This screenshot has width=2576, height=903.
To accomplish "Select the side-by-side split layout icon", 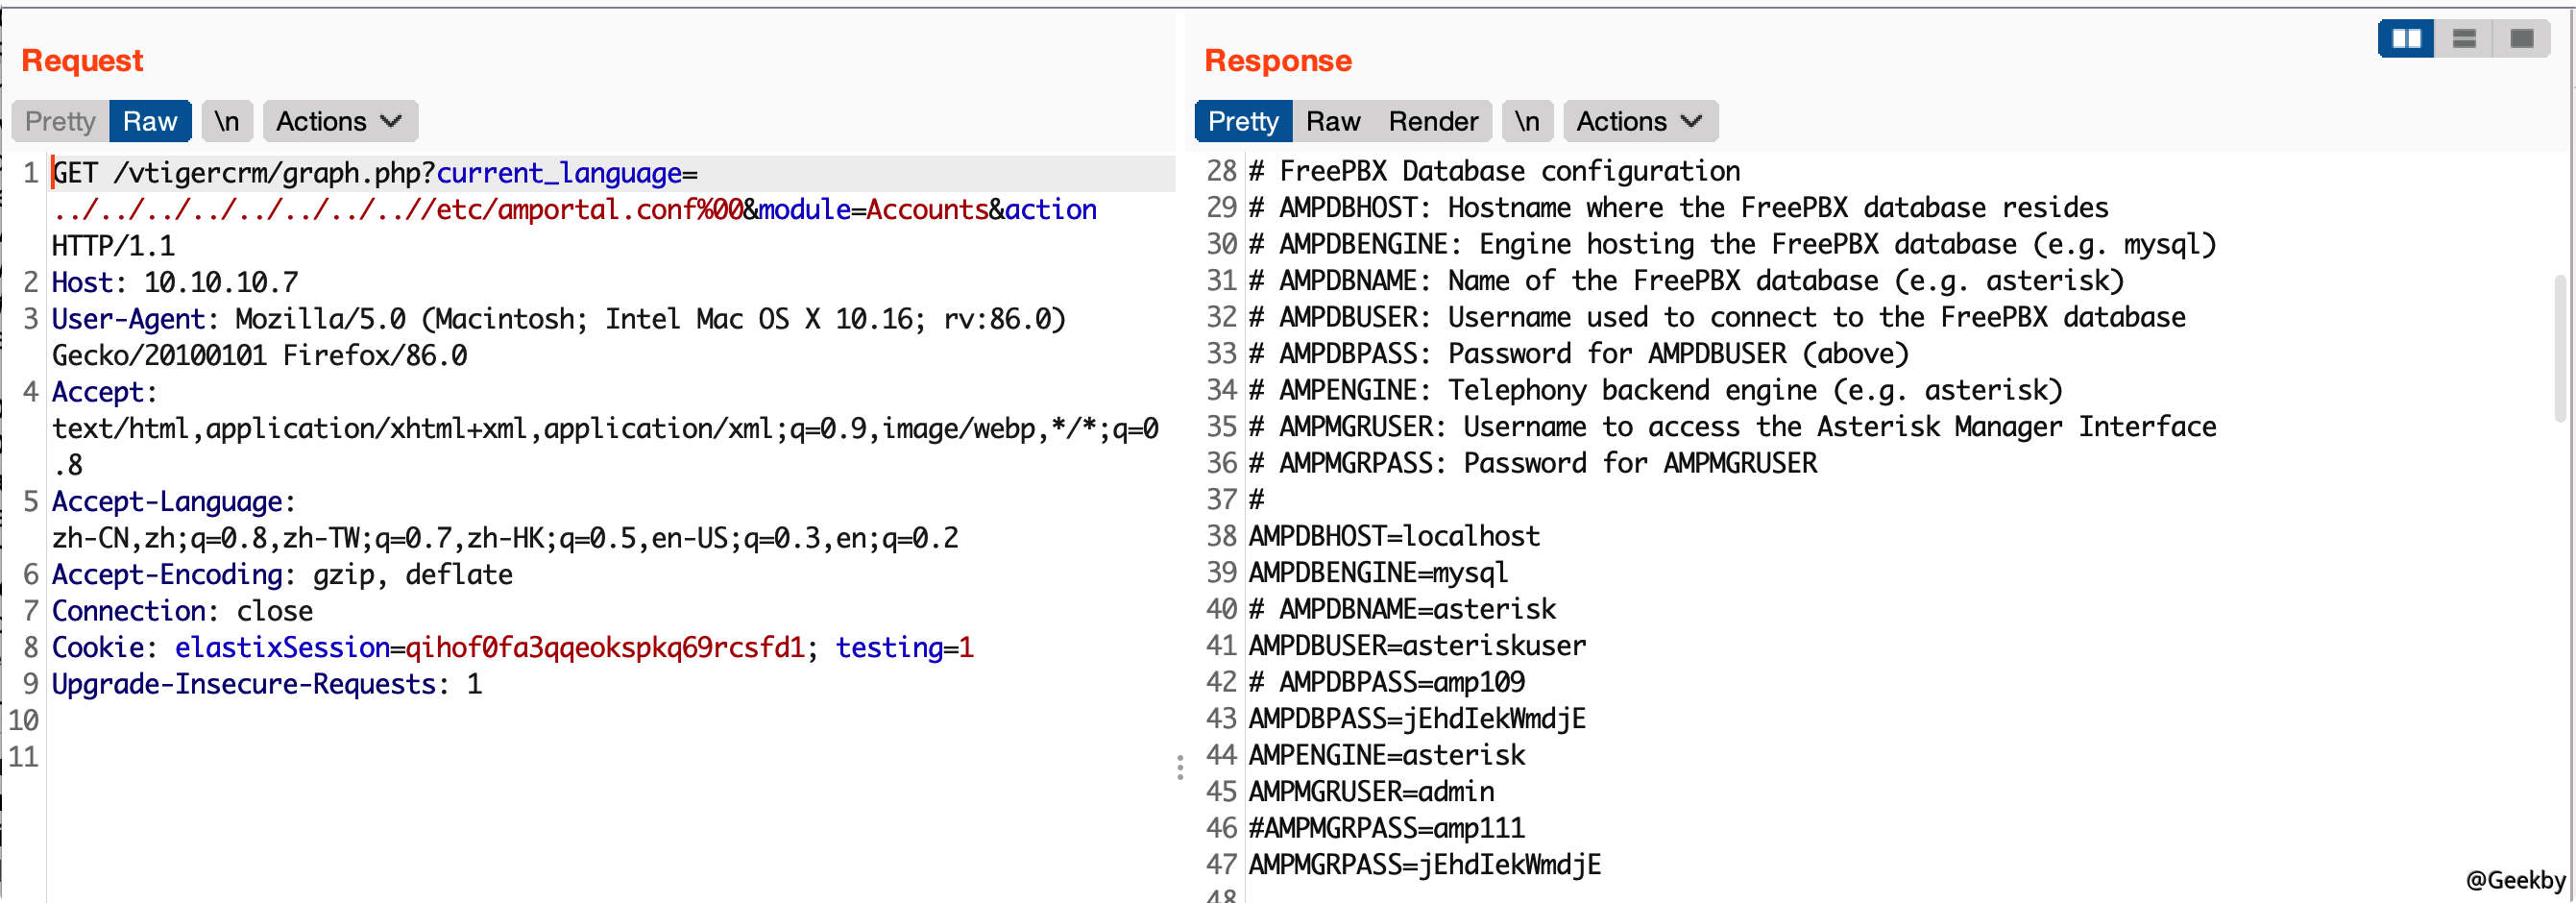I will coord(2405,39).
